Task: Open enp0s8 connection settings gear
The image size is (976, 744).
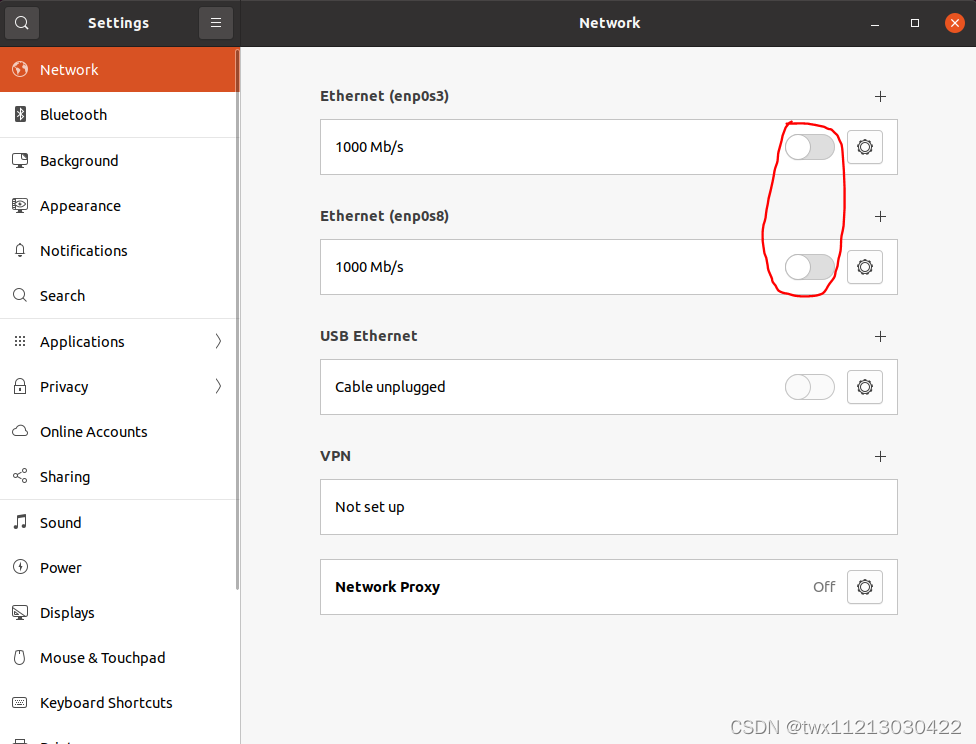Action: 864,267
